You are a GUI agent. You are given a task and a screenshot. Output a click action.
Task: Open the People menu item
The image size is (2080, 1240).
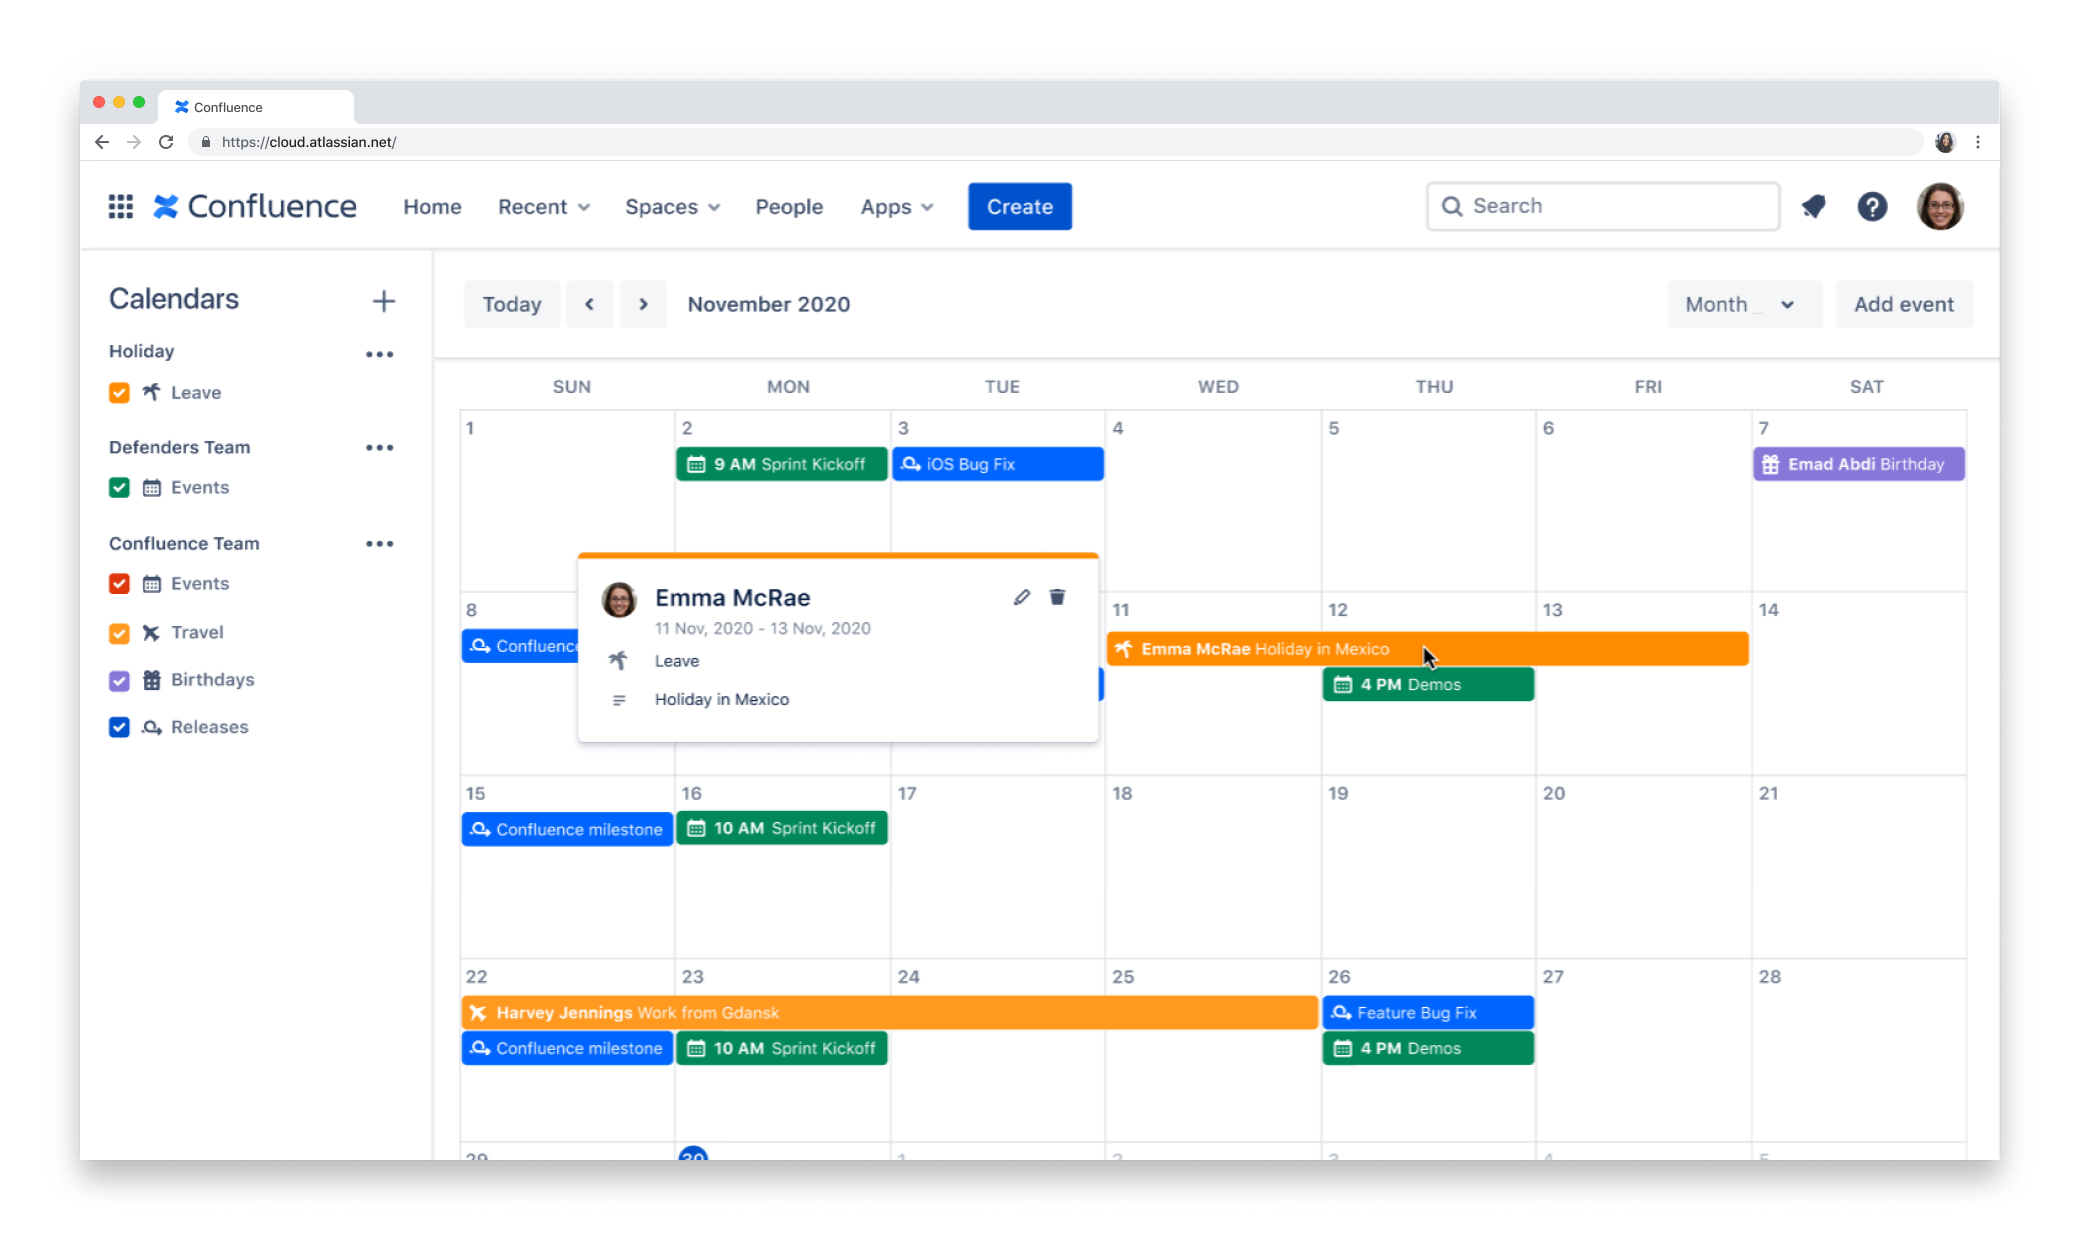tap(788, 207)
